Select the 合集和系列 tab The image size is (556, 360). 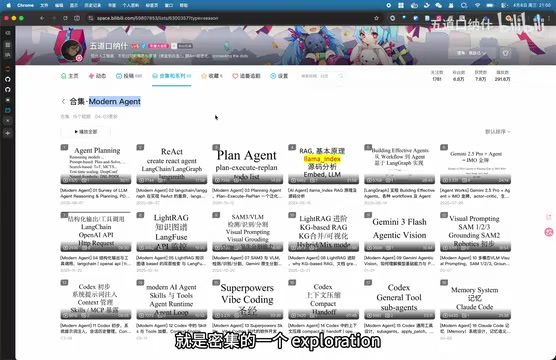point(172,76)
